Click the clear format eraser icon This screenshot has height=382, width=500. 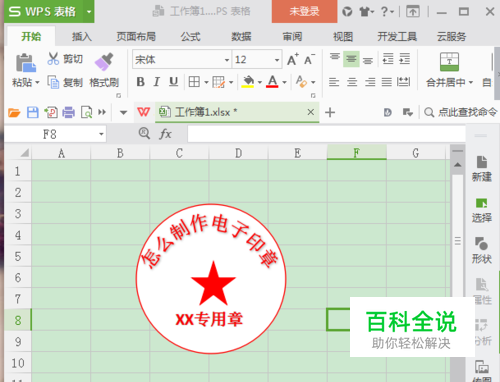[301, 82]
